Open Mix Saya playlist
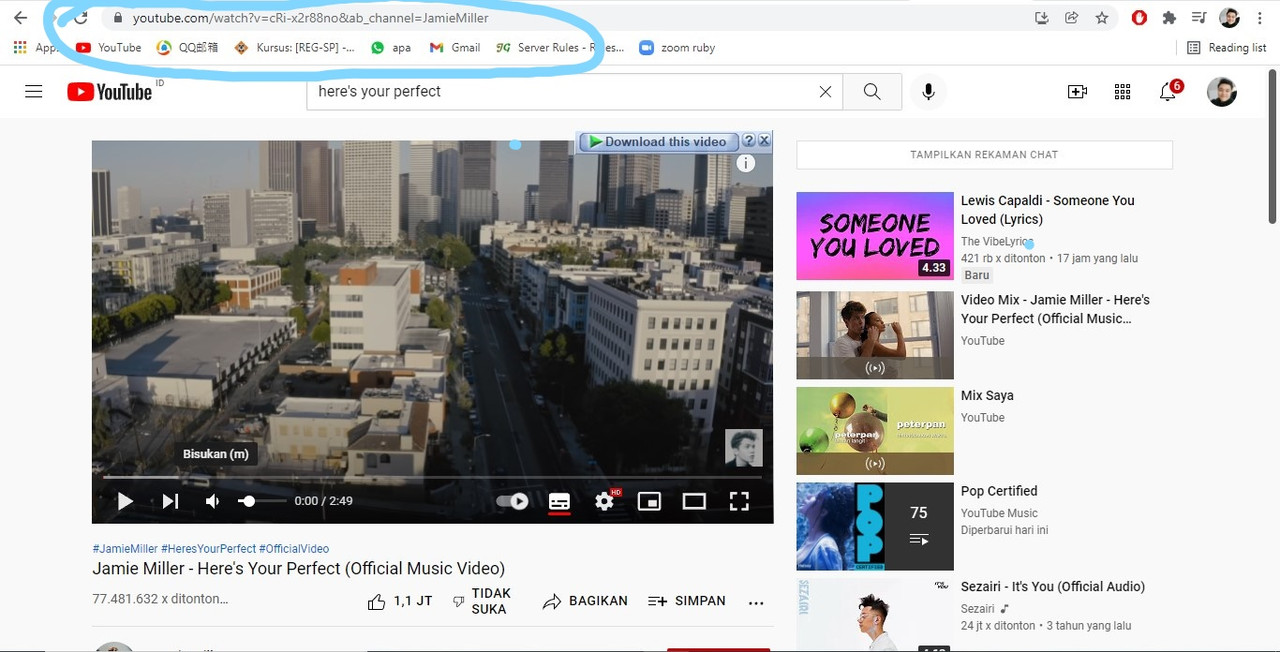 pyautogui.click(x=987, y=396)
